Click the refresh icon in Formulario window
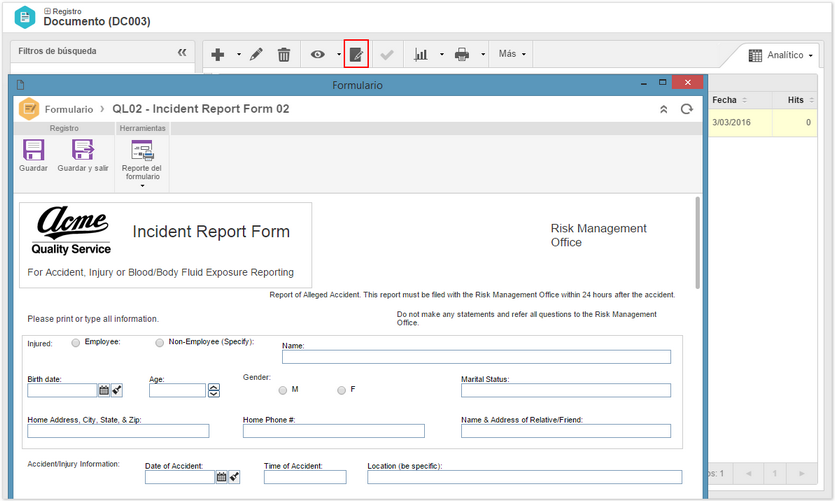 tap(687, 109)
